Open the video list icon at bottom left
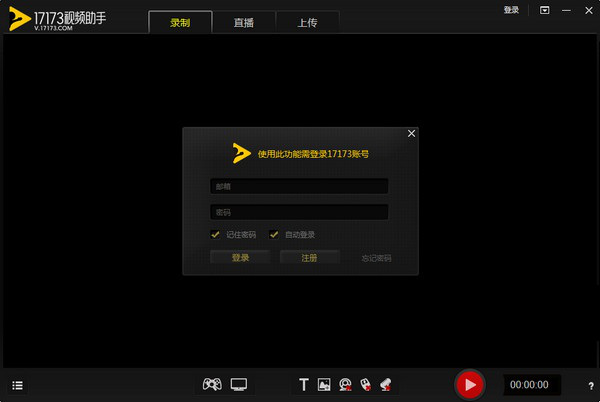The image size is (600, 402). coord(18,385)
